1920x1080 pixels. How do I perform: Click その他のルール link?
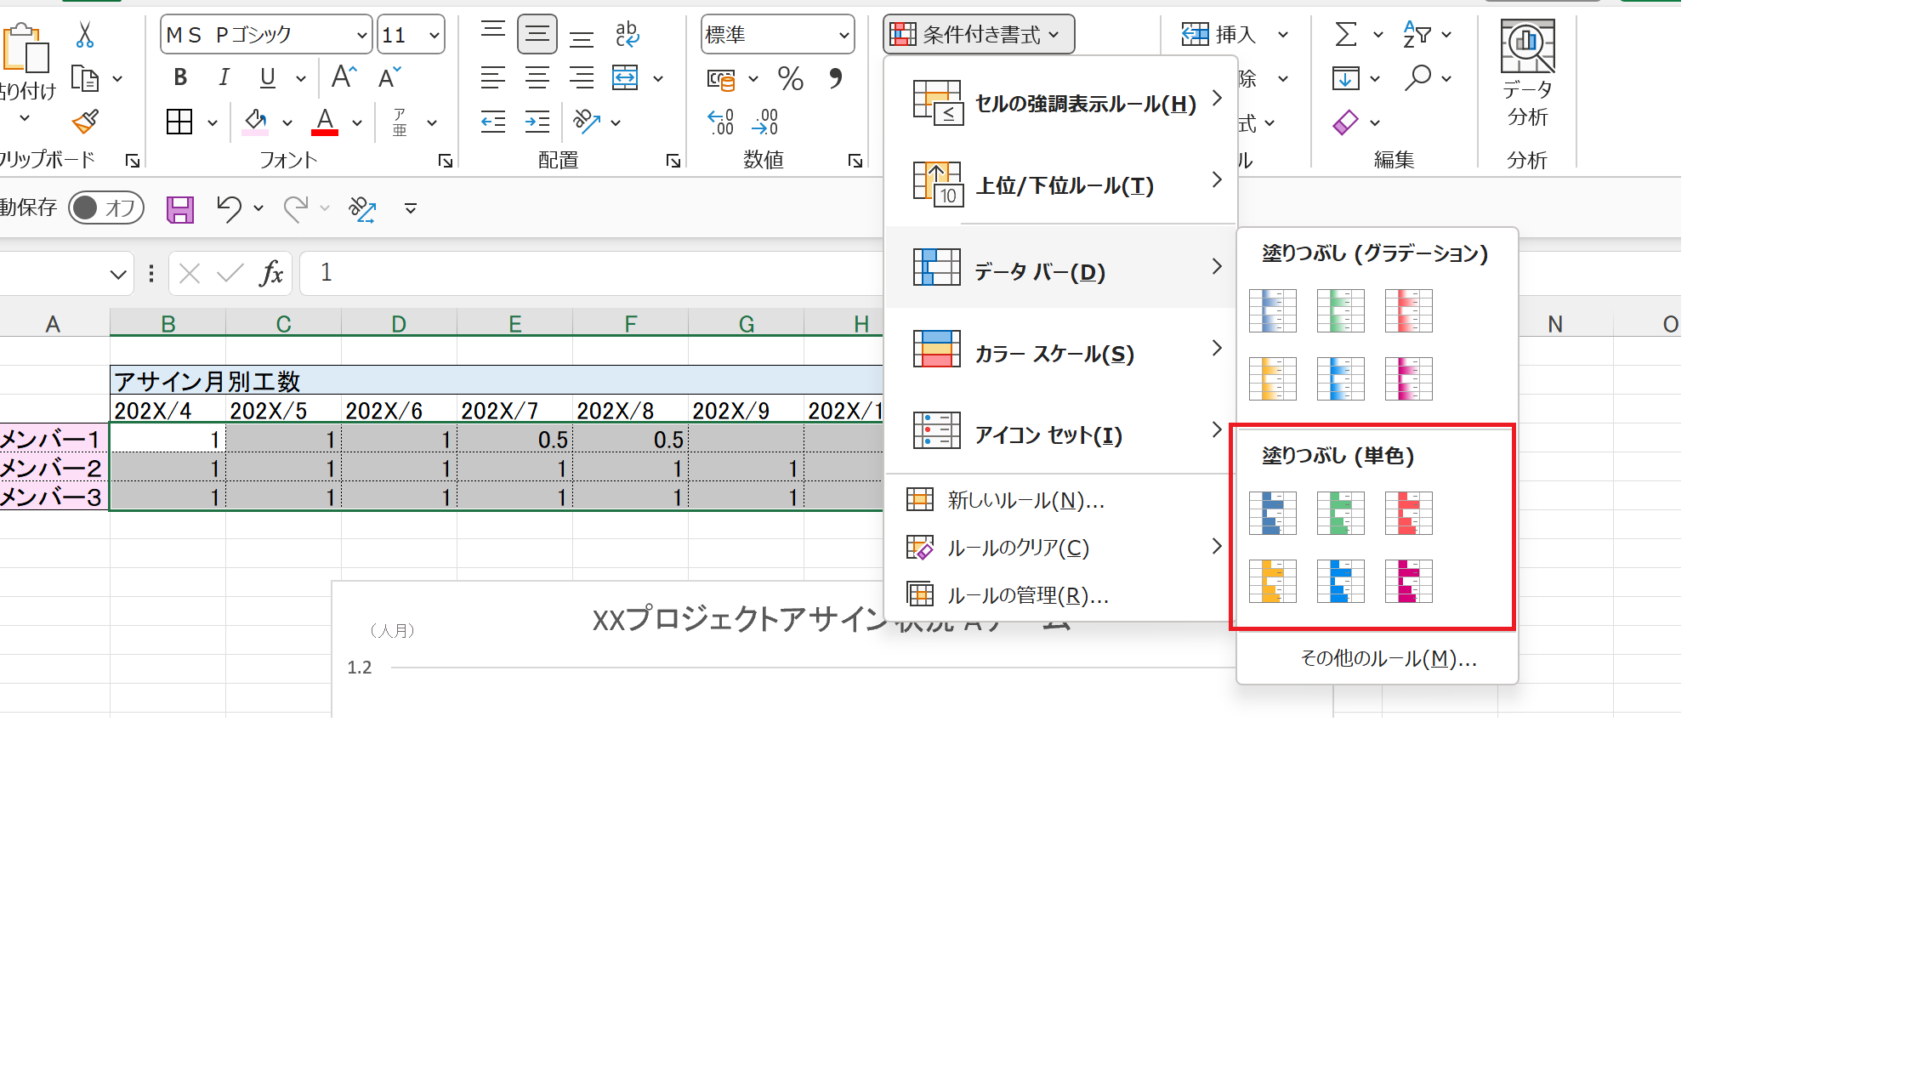point(1388,658)
